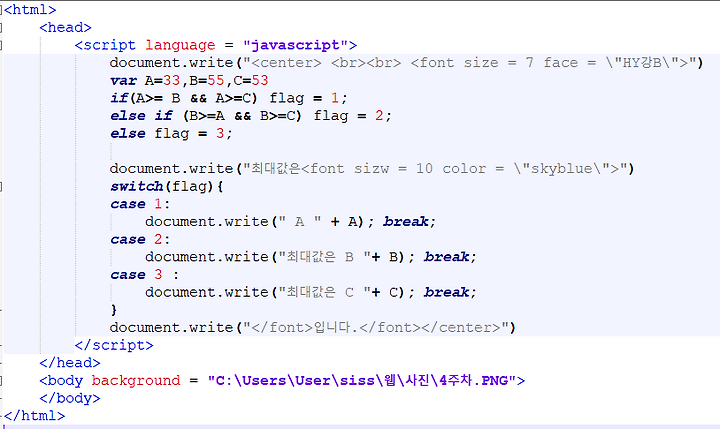Image resolution: width=720 pixels, height=429 pixels.
Task: Click the closing </html> tag
Action: click(34, 416)
